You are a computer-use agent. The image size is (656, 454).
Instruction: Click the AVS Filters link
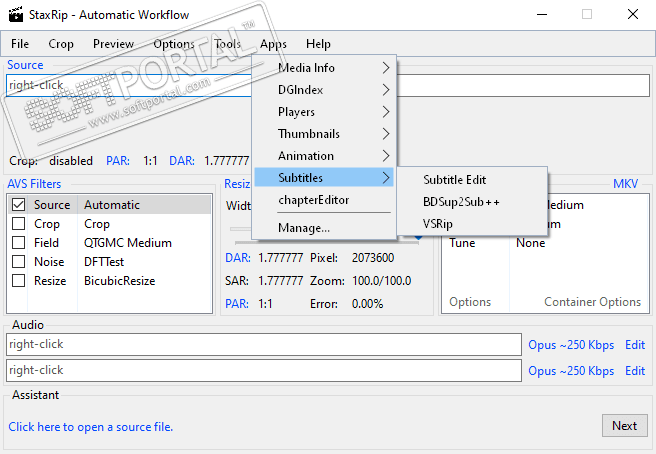click(34, 184)
